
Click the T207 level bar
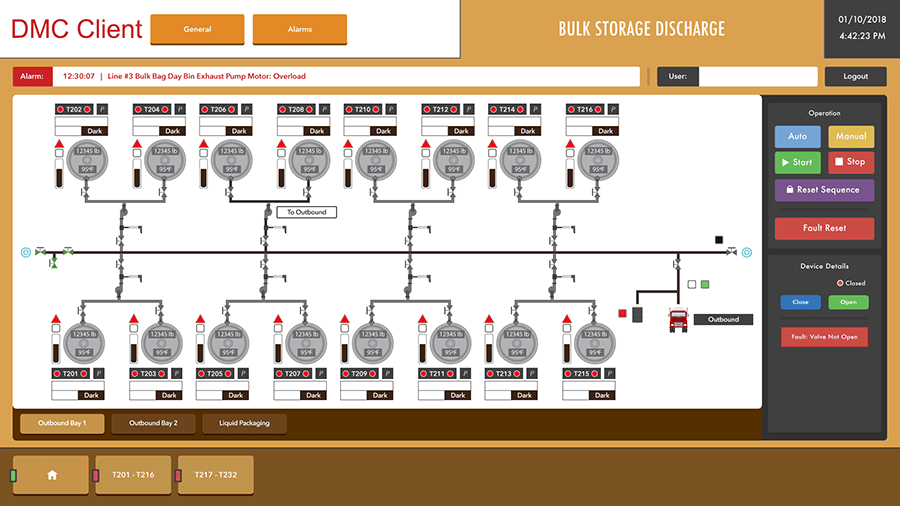tap(278, 349)
